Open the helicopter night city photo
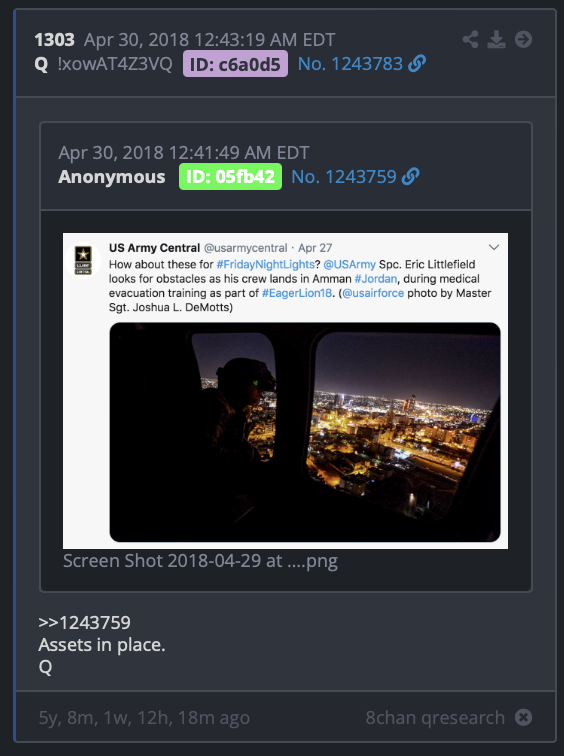Screen dimensions: 564x756 tap(305, 432)
